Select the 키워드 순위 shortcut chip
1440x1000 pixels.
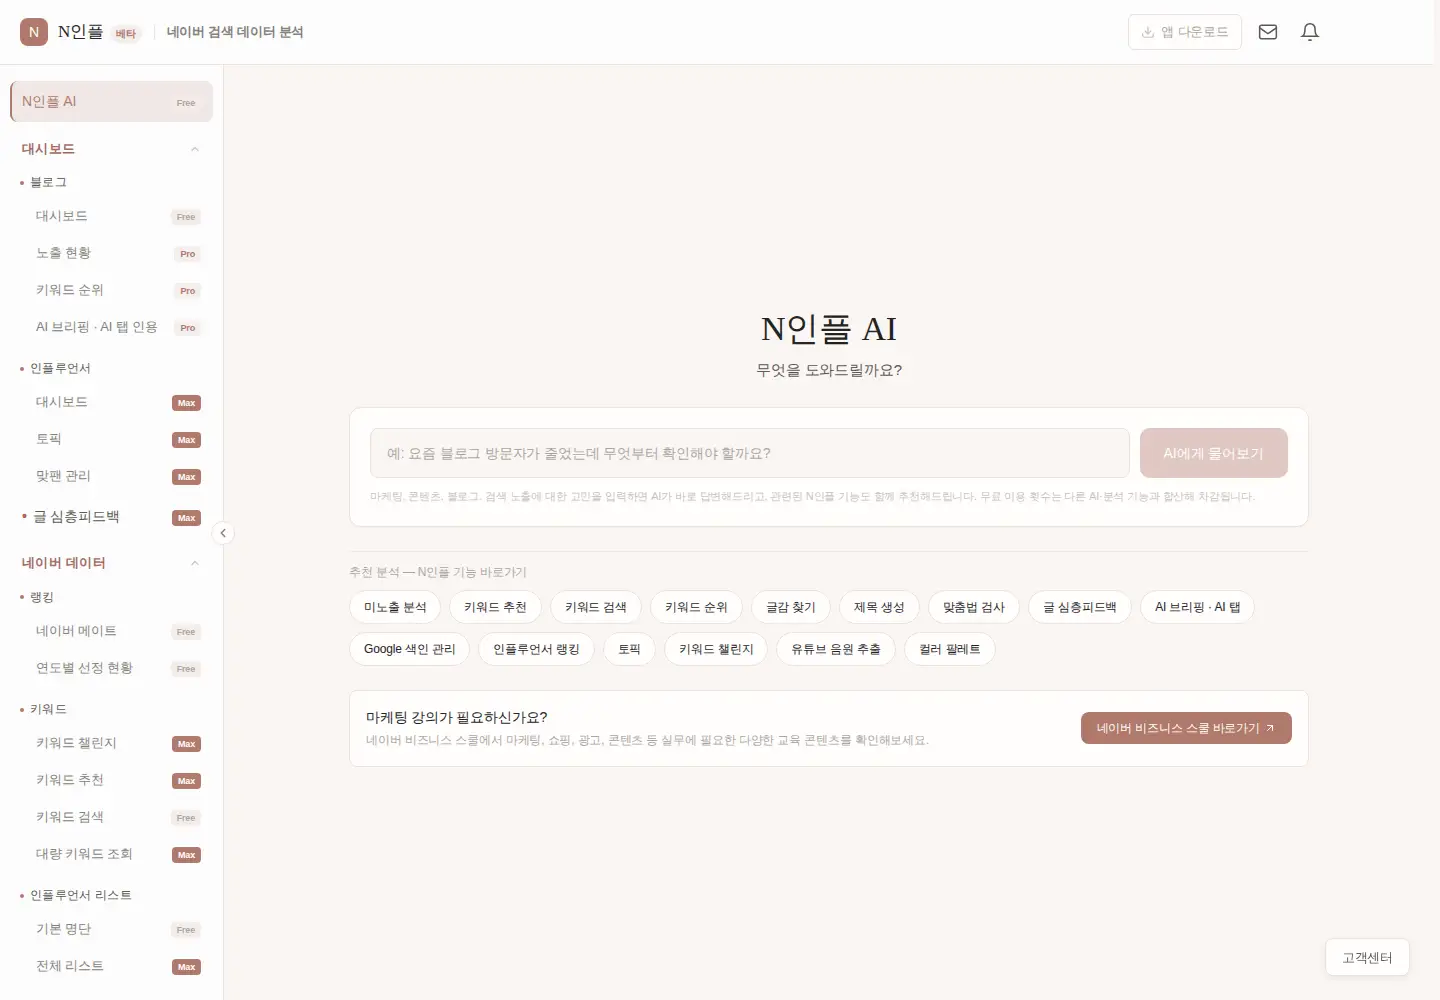tap(696, 607)
